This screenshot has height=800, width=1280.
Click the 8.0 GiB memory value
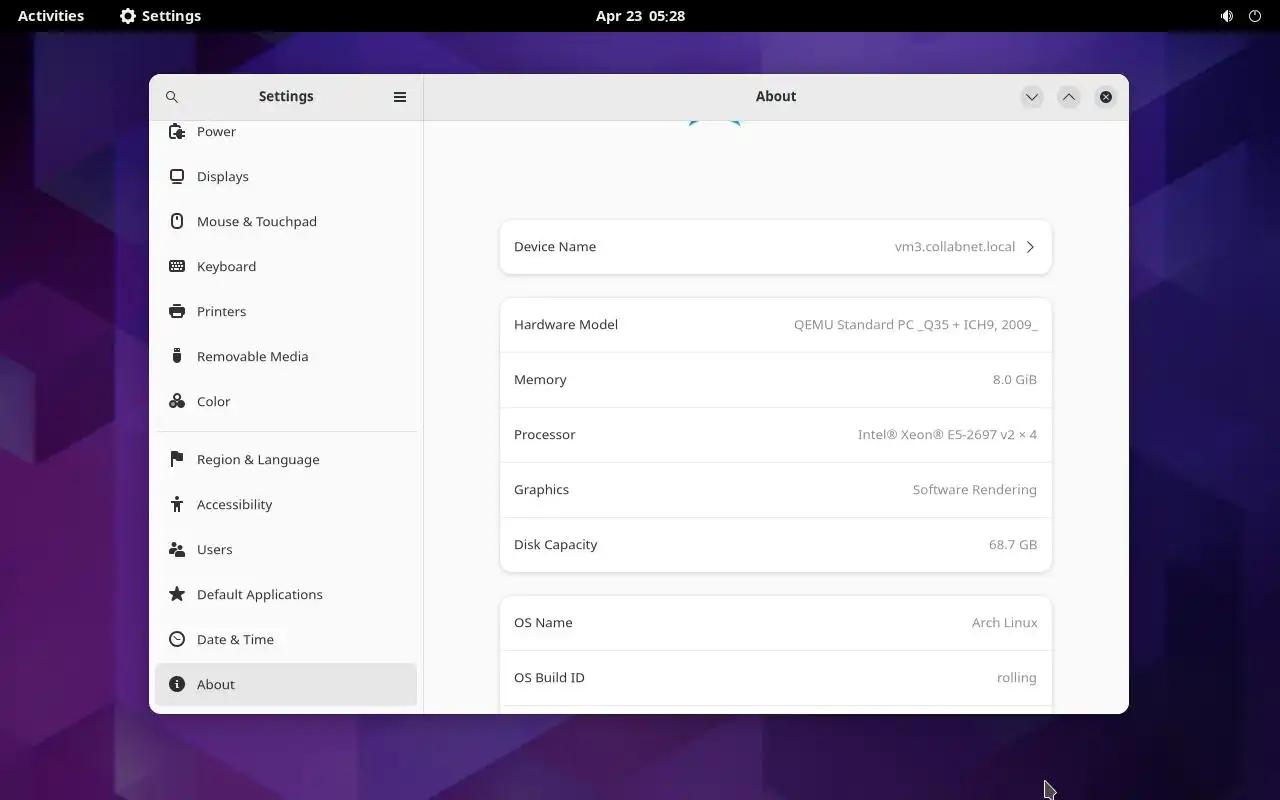[x=1015, y=380]
